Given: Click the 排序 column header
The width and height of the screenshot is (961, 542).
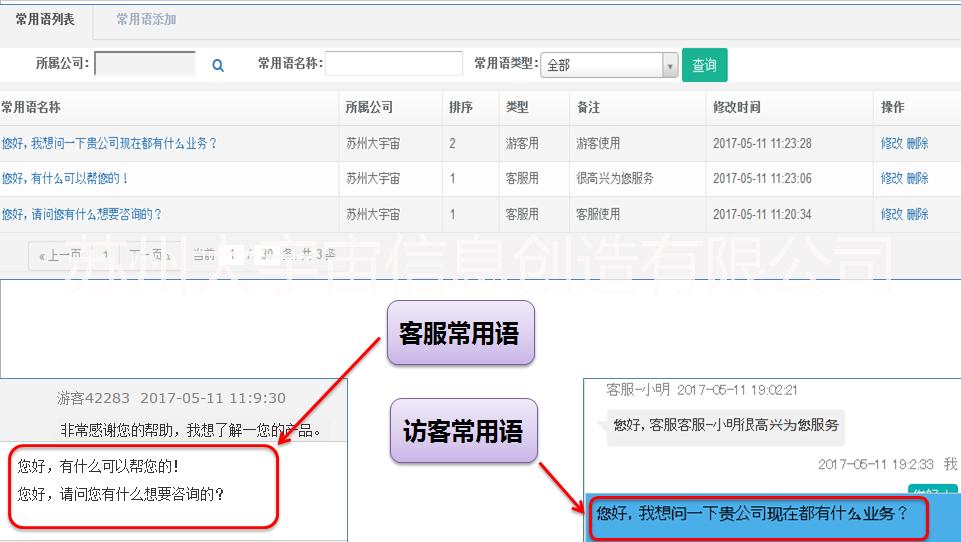Looking at the screenshot, I should click(x=461, y=107).
